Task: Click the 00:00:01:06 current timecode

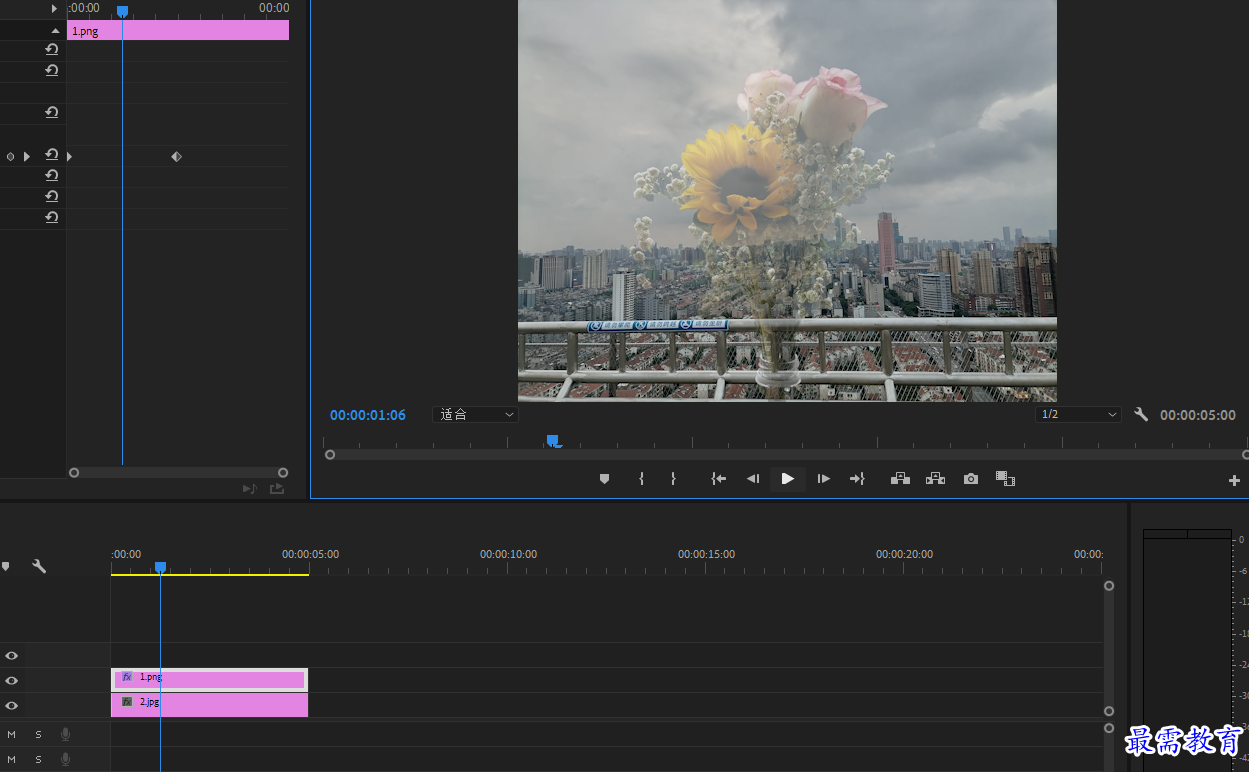Action: click(x=368, y=415)
